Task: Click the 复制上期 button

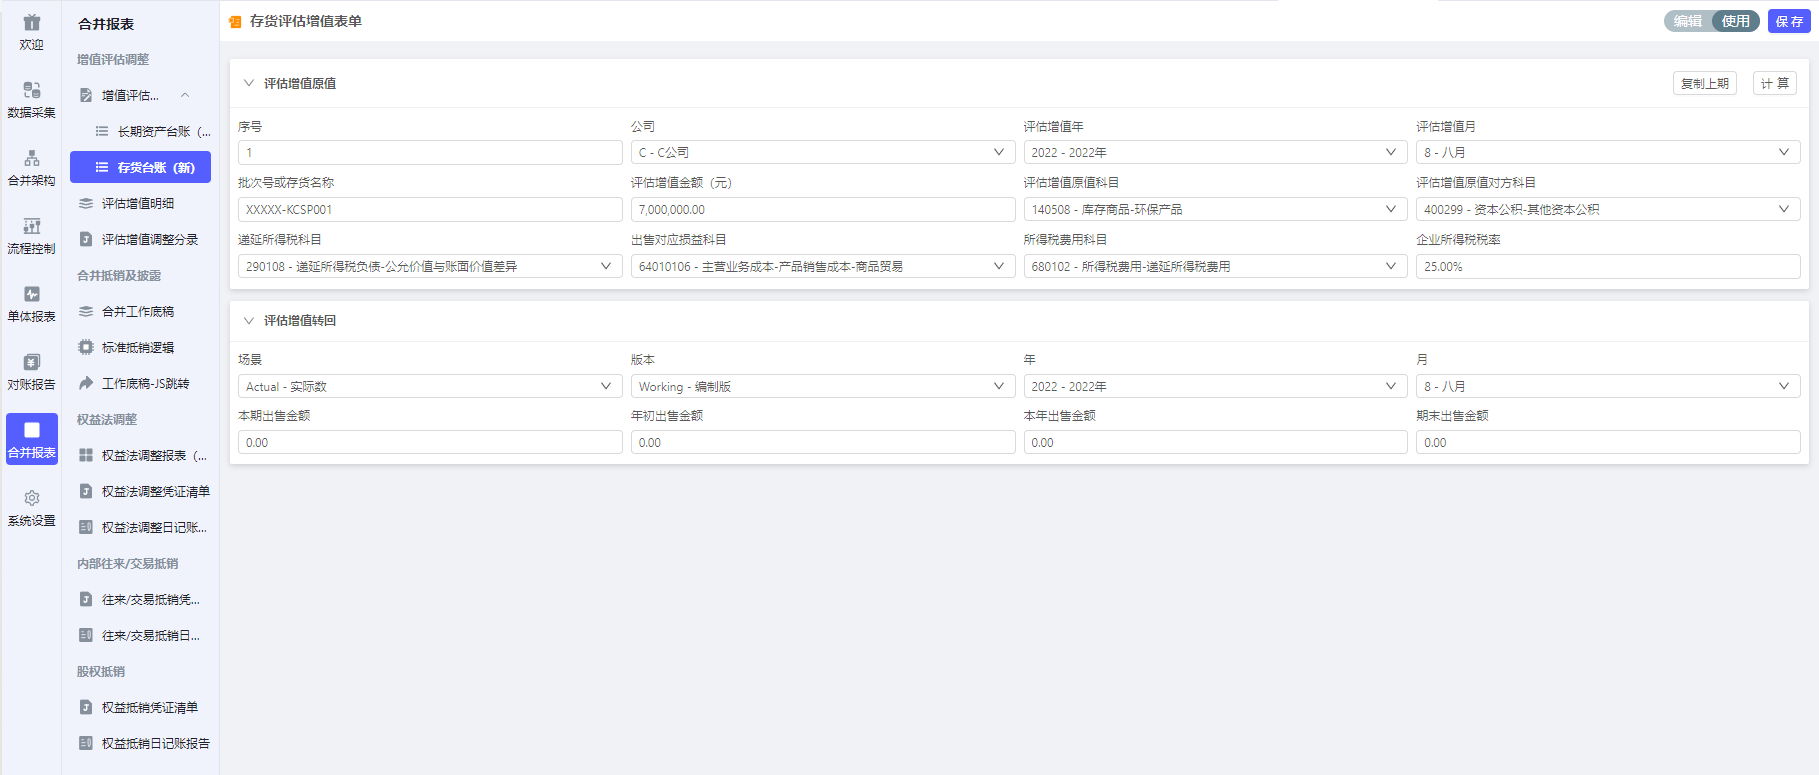Action: (x=1704, y=83)
